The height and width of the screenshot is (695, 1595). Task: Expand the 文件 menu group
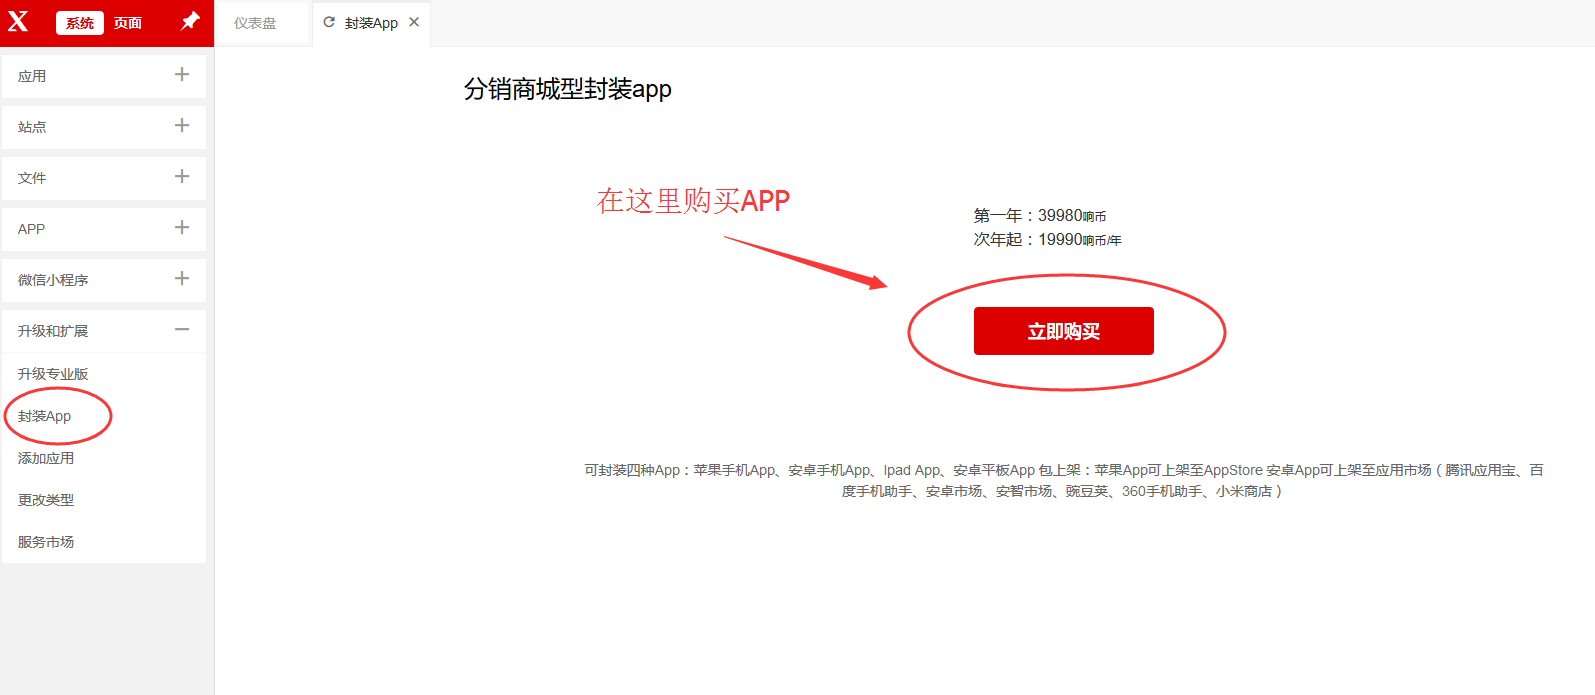pyautogui.click(x=181, y=177)
